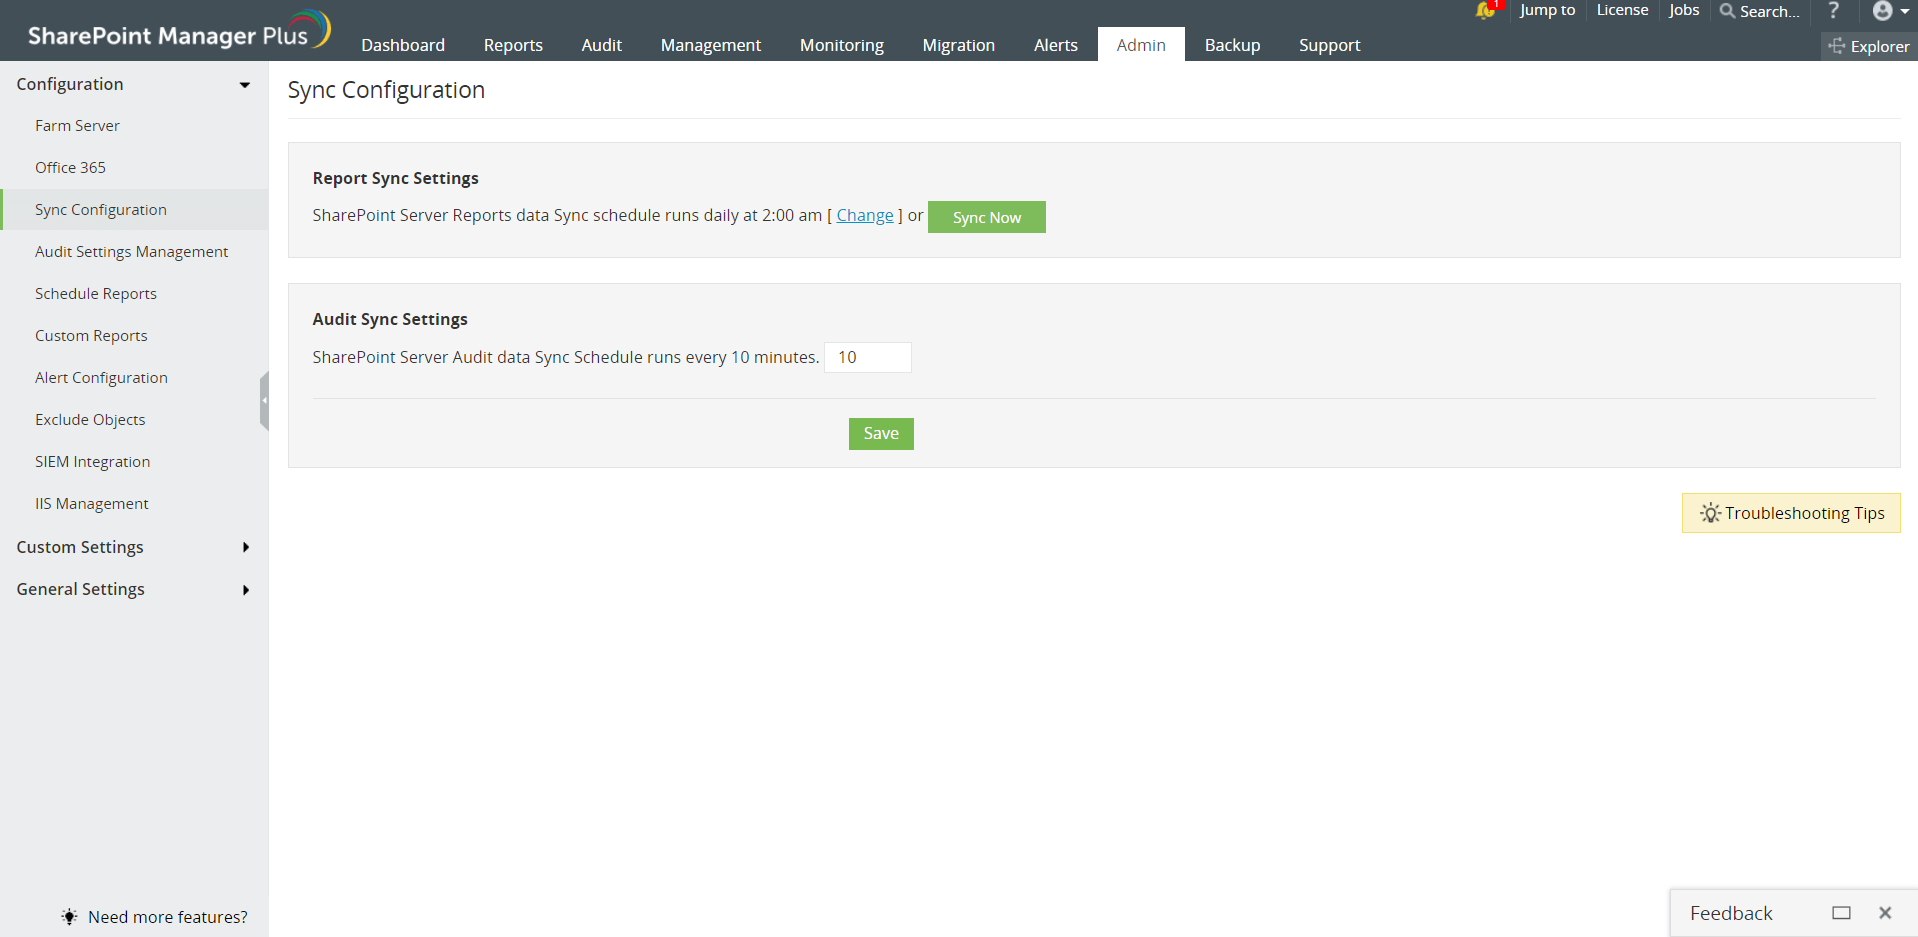Close the Feedback panel
Image resolution: width=1918 pixels, height=937 pixels.
click(x=1885, y=913)
